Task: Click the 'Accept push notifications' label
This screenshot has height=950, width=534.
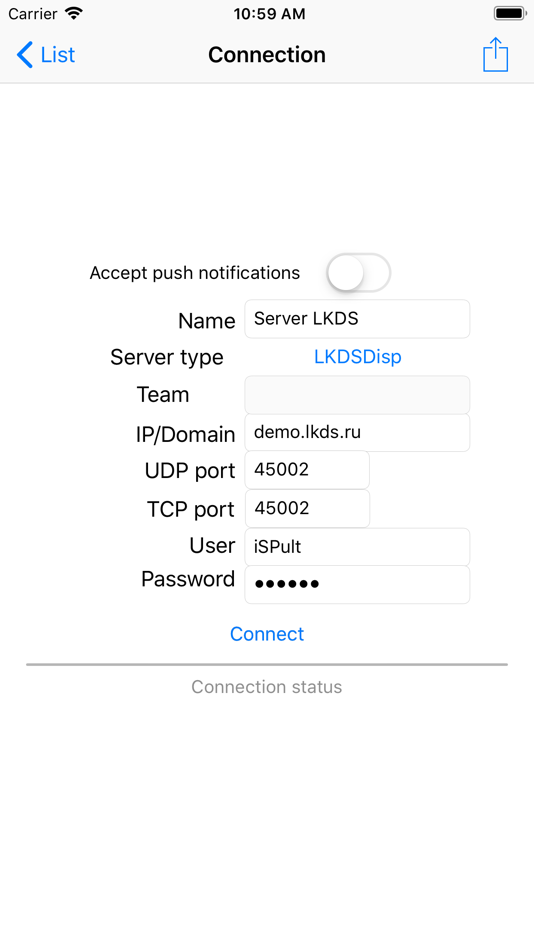Action: pyautogui.click(x=195, y=273)
